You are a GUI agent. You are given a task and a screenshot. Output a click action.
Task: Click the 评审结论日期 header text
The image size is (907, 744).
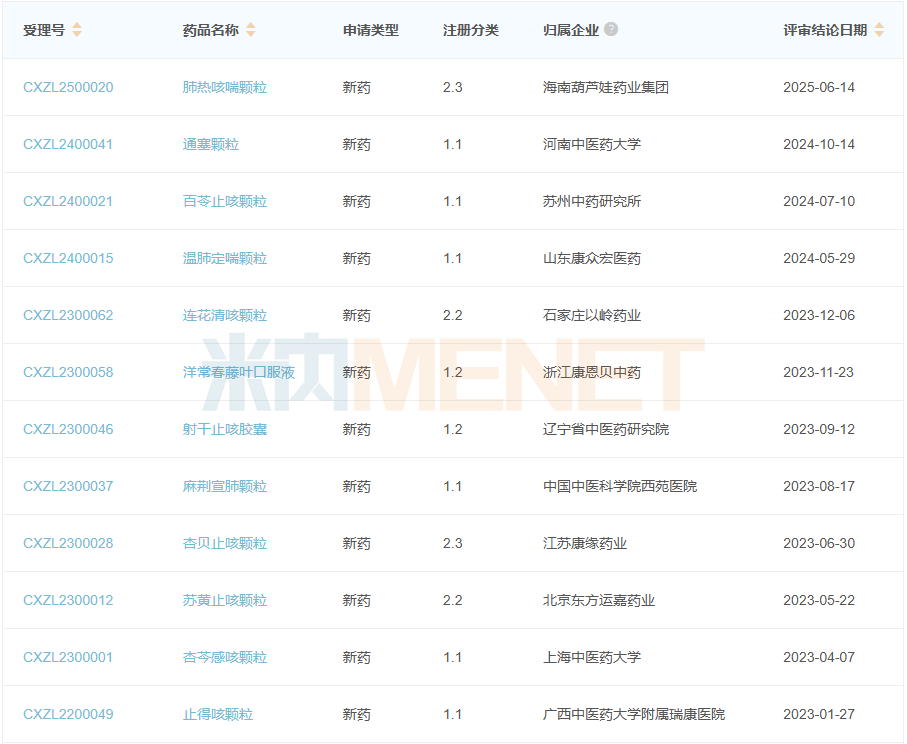click(x=825, y=30)
